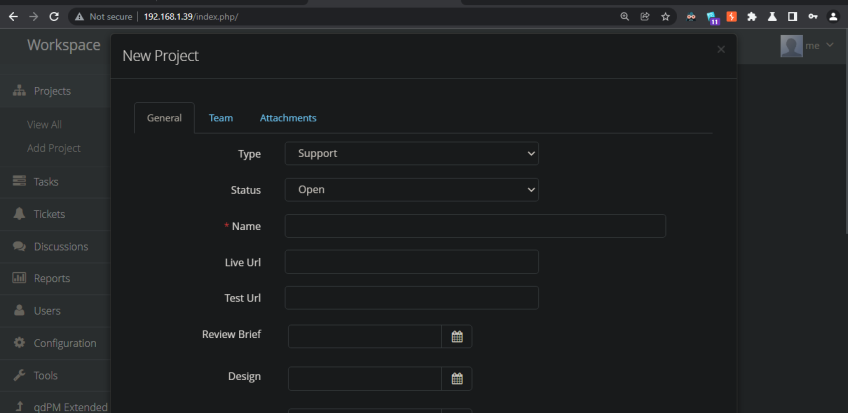Viewport: 848px width, 413px height.
Task: Click the Name input field
Action: (x=475, y=226)
